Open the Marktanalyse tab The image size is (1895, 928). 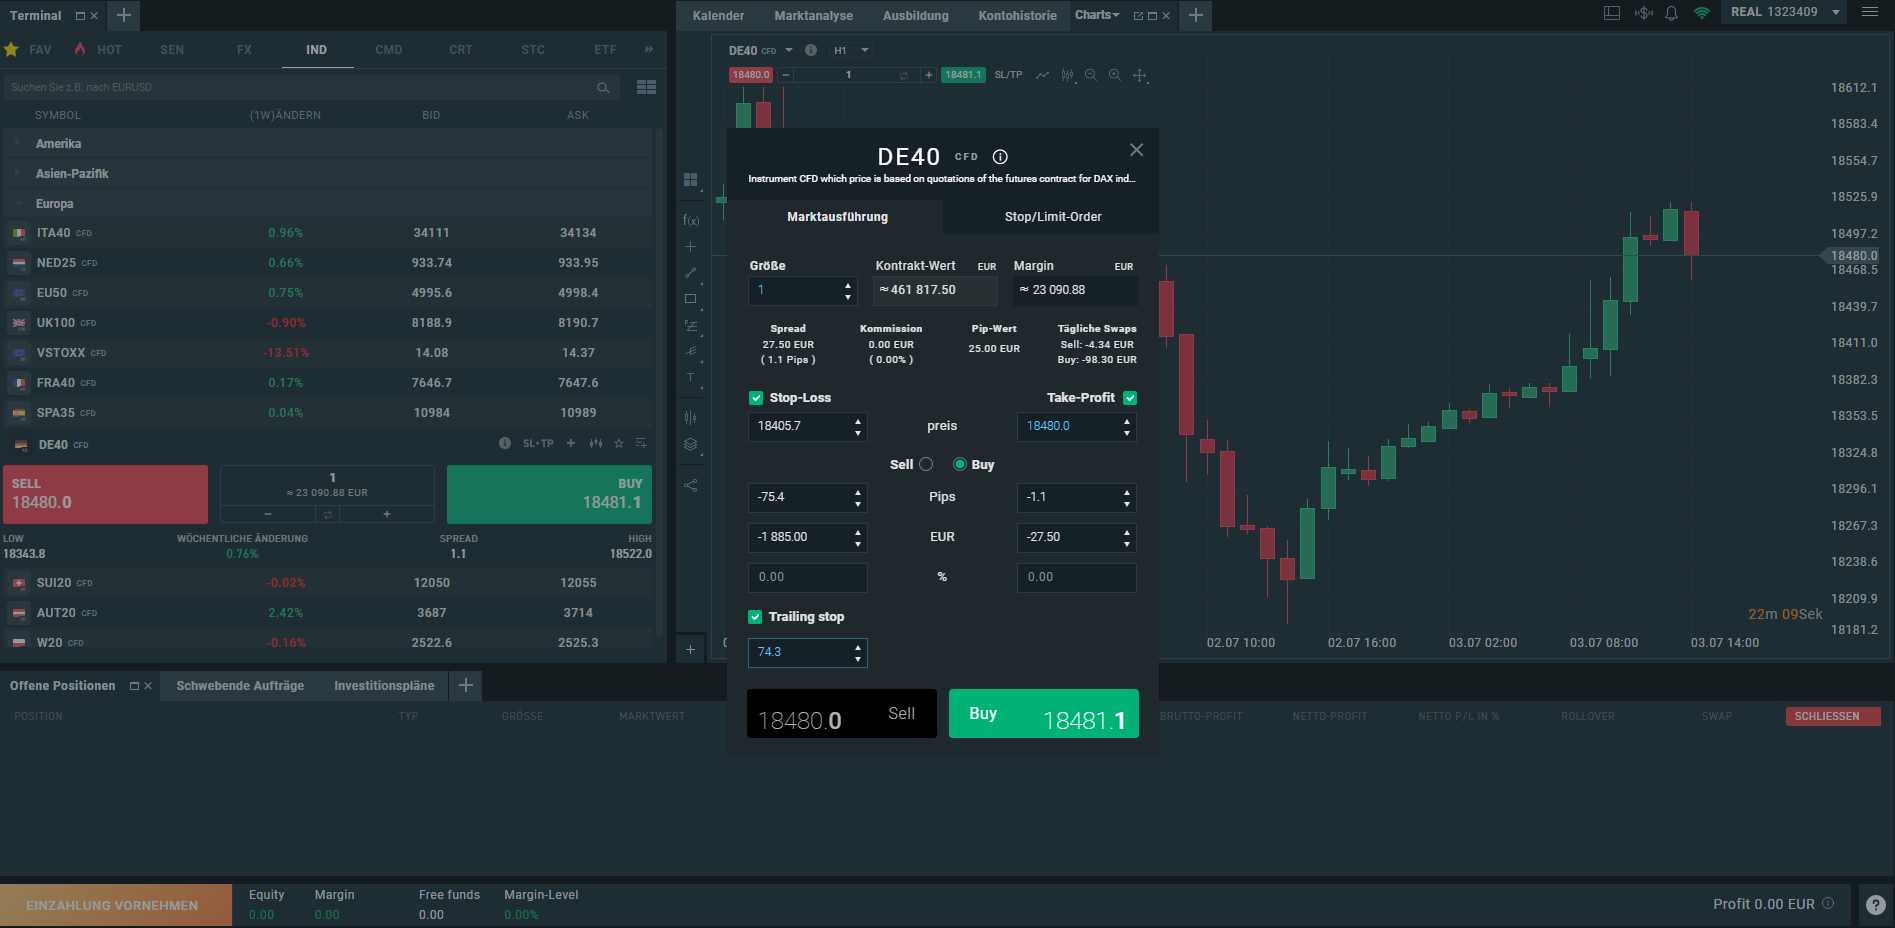813,16
